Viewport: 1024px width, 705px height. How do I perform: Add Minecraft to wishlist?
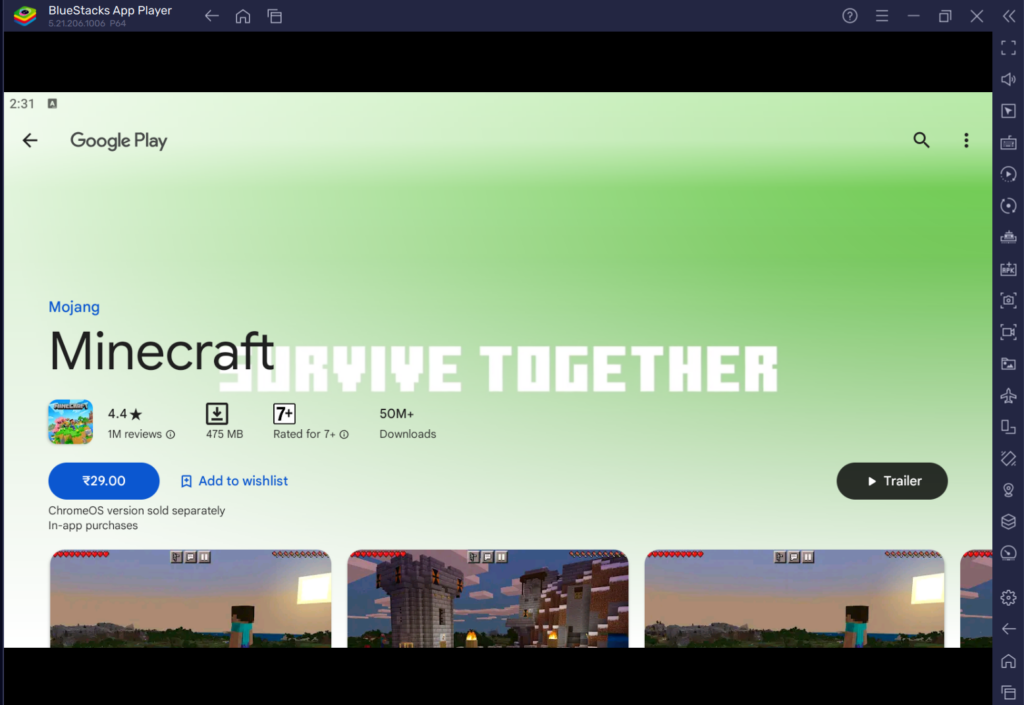(233, 481)
